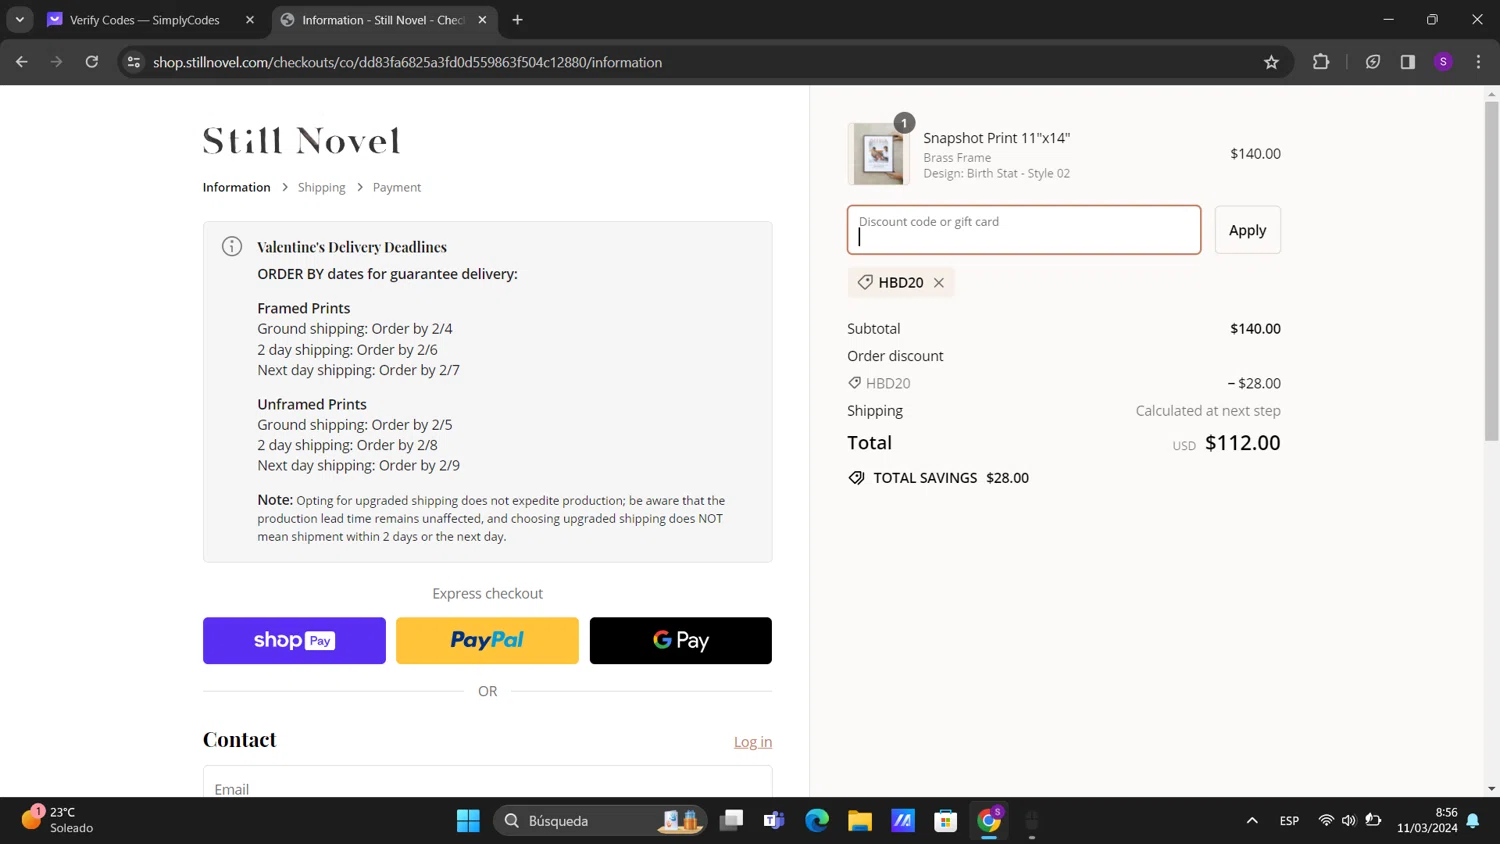Remove the HBD20 discount code tag
Image resolution: width=1500 pixels, height=844 pixels.
tap(939, 283)
